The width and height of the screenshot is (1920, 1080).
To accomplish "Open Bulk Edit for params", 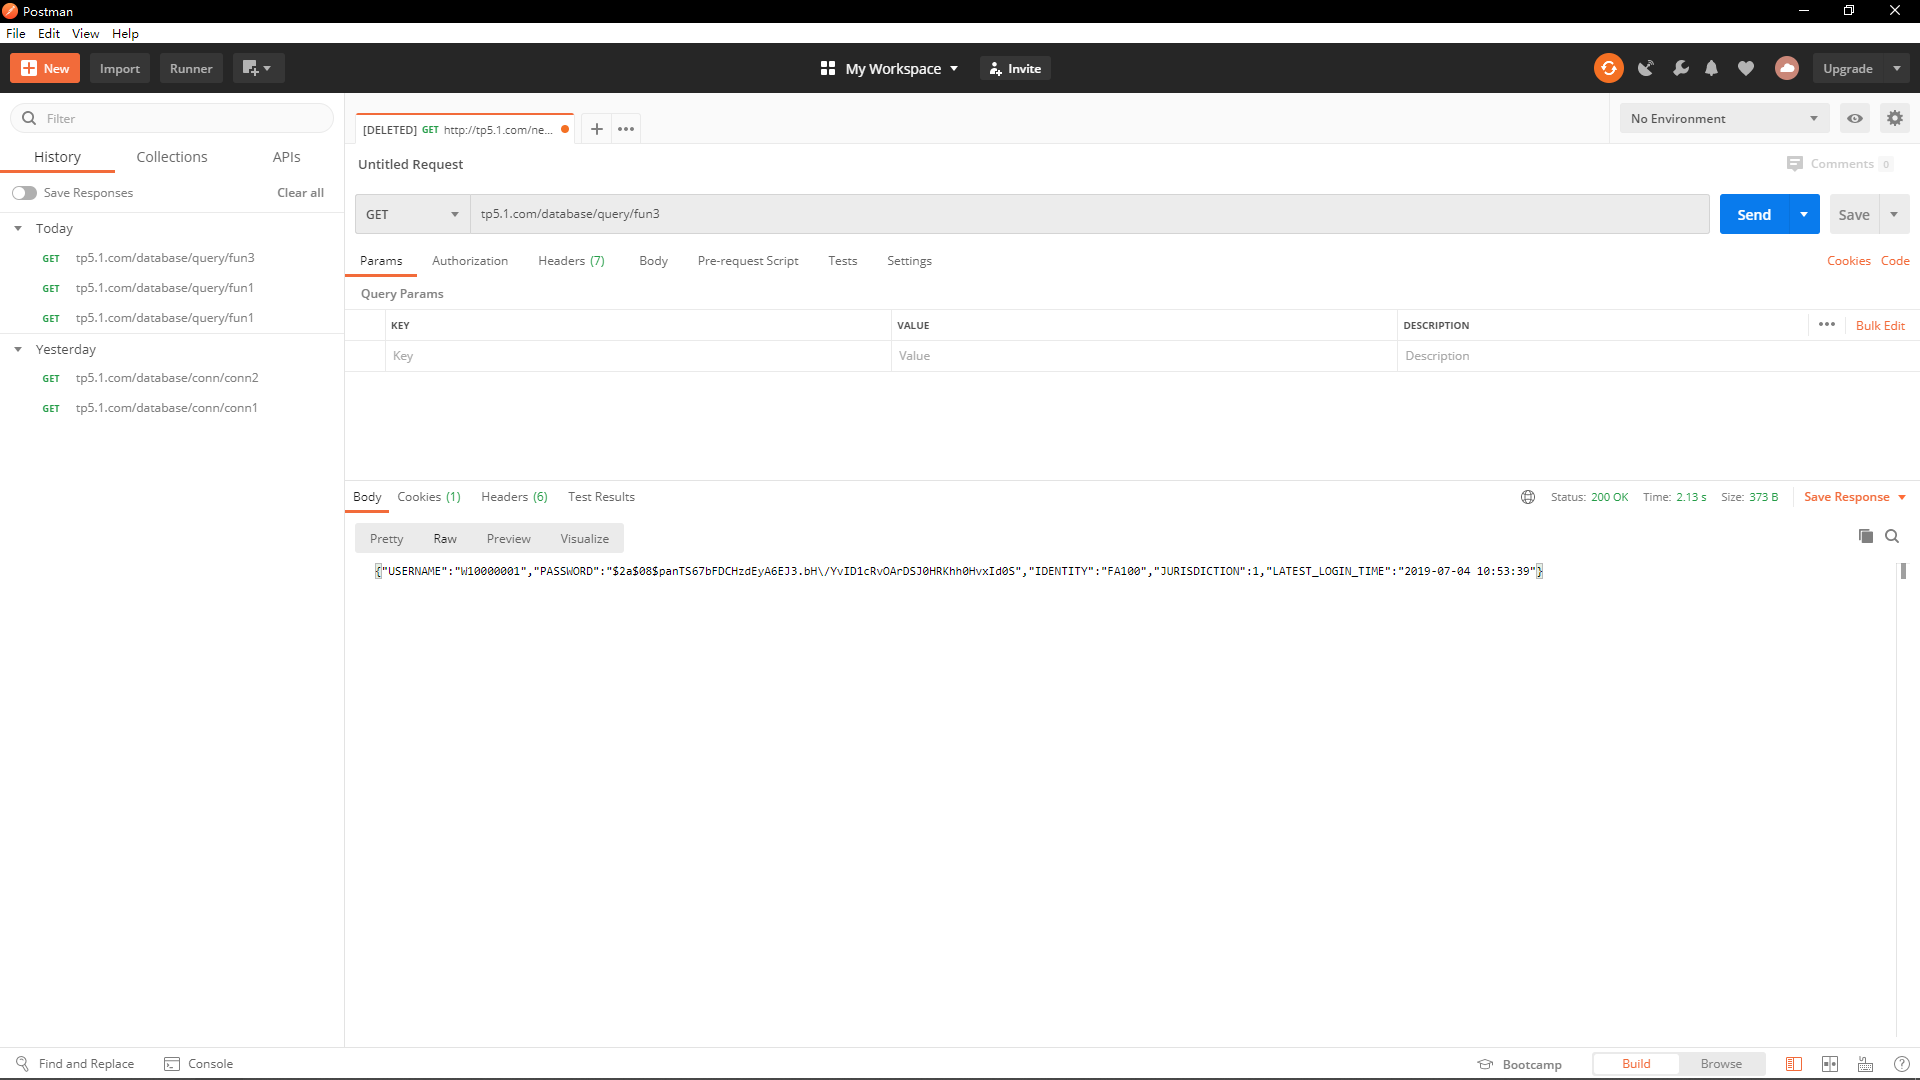I will [1880, 325].
